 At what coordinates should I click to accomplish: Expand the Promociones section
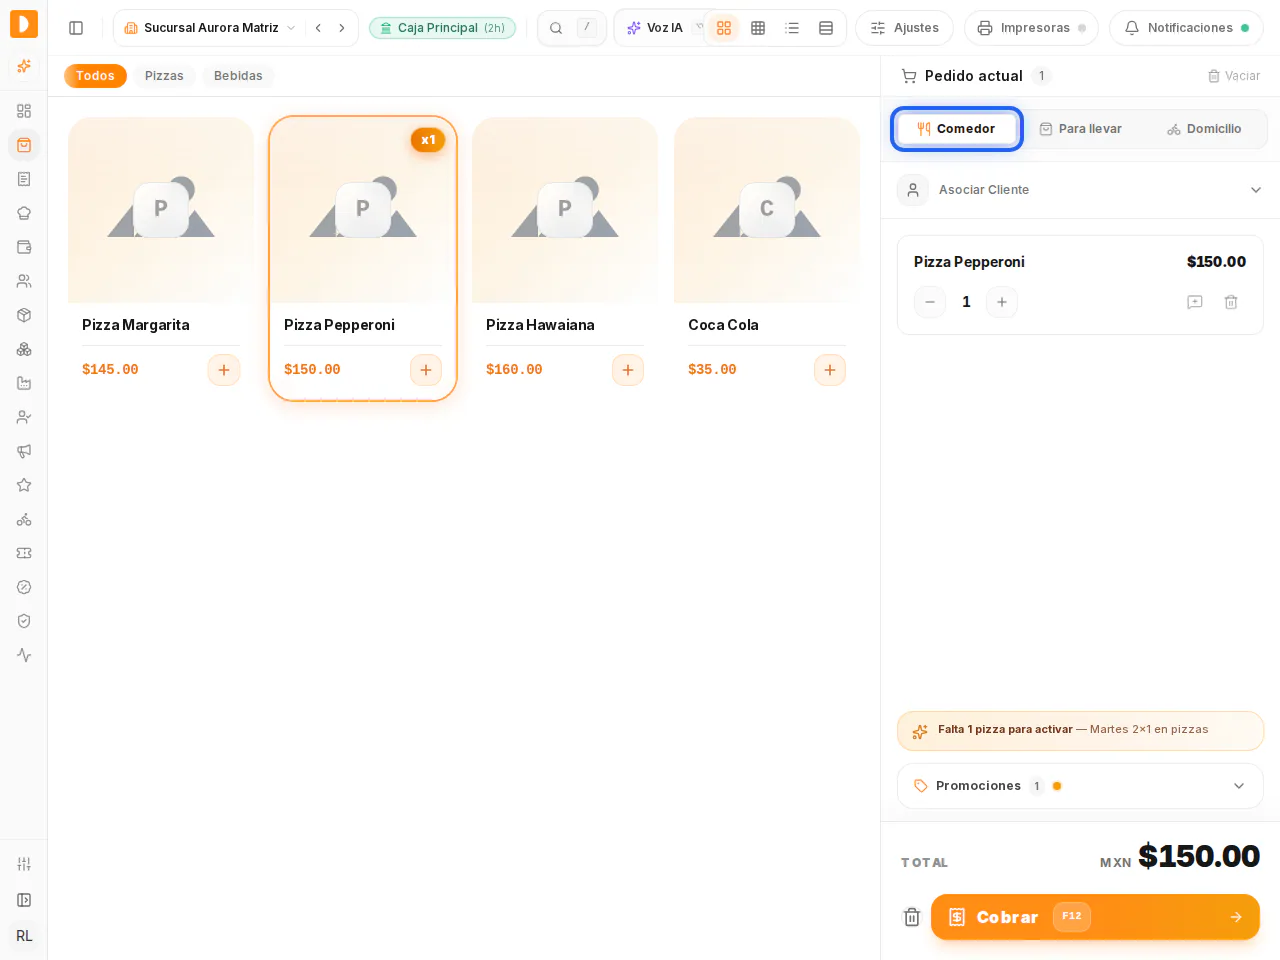1080,786
